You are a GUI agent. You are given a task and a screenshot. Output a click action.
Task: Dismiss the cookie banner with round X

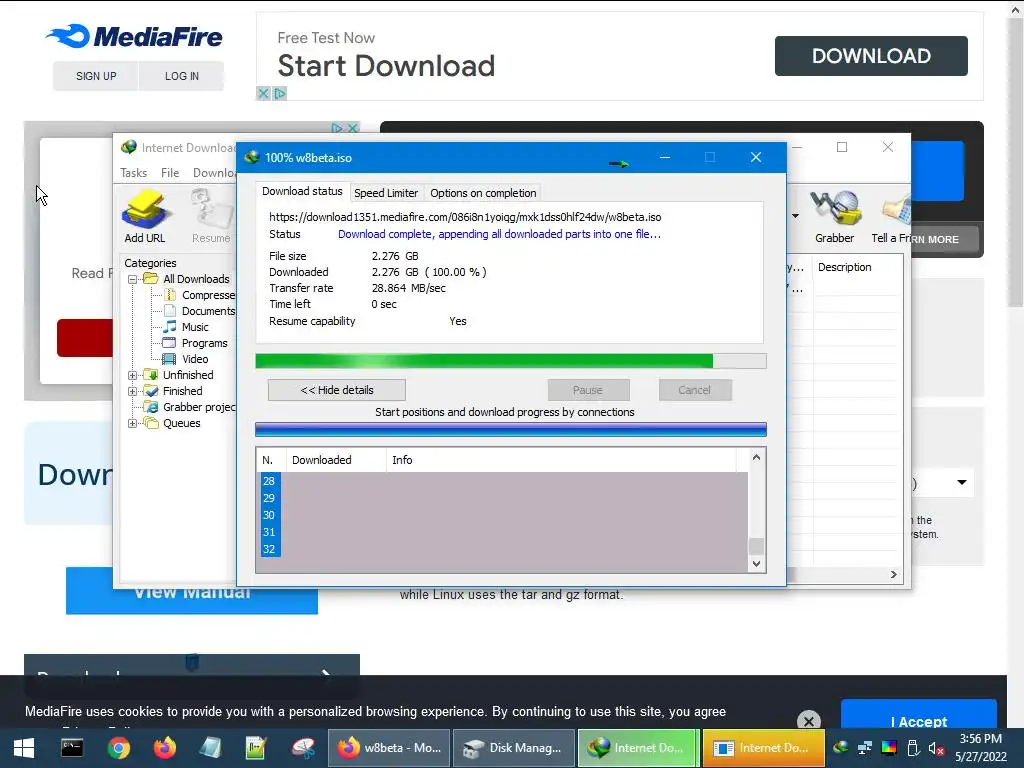[x=808, y=721]
